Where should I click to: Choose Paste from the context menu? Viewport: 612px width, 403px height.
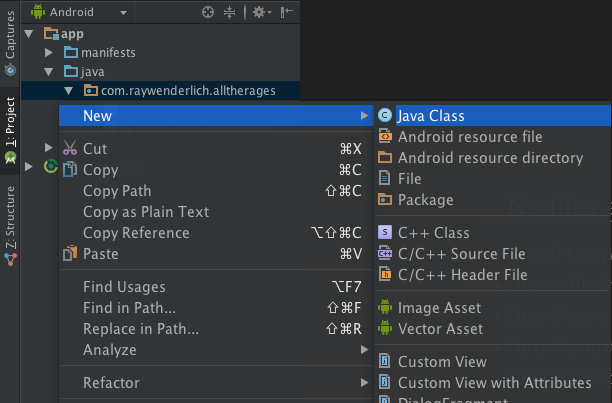(x=216, y=254)
